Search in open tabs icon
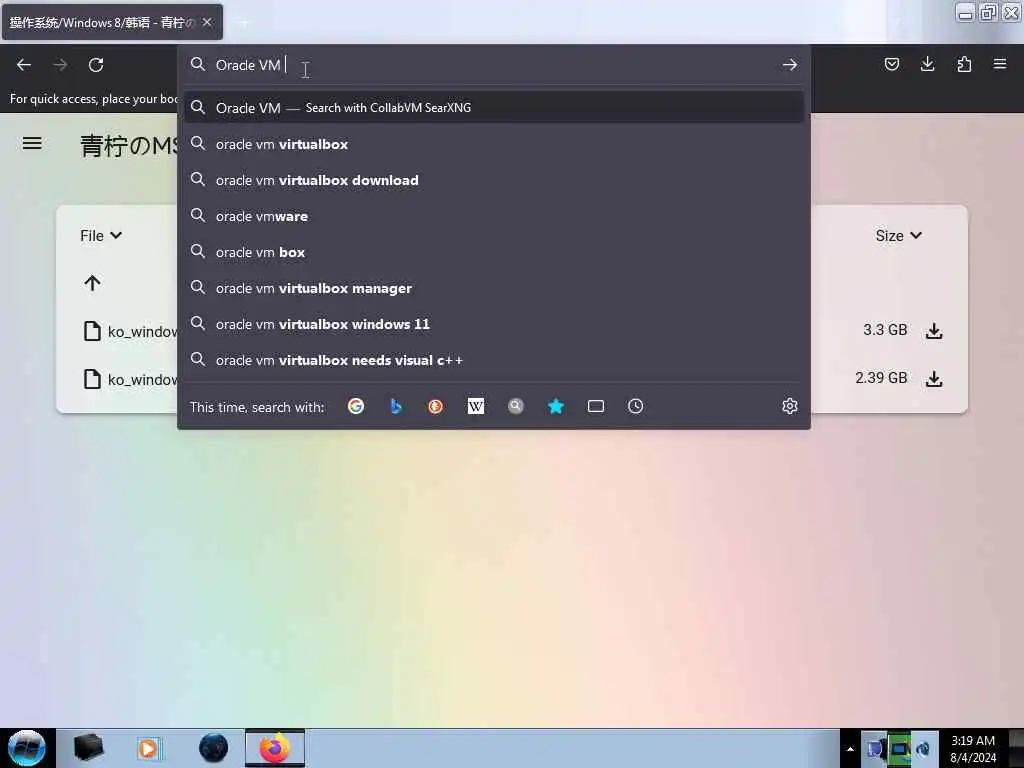The width and height of the screenshot is (1024, 768). click(x=596, y=406)
